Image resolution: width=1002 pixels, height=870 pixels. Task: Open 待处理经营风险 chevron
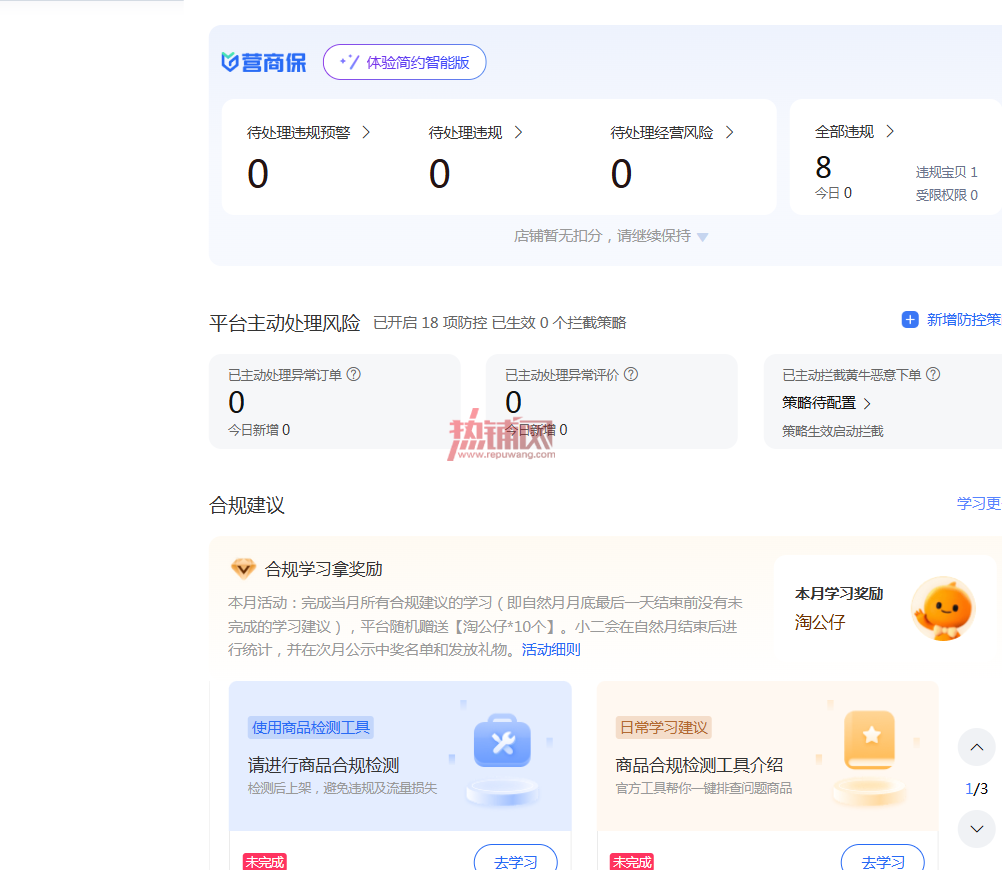click(x=730, y=132)
